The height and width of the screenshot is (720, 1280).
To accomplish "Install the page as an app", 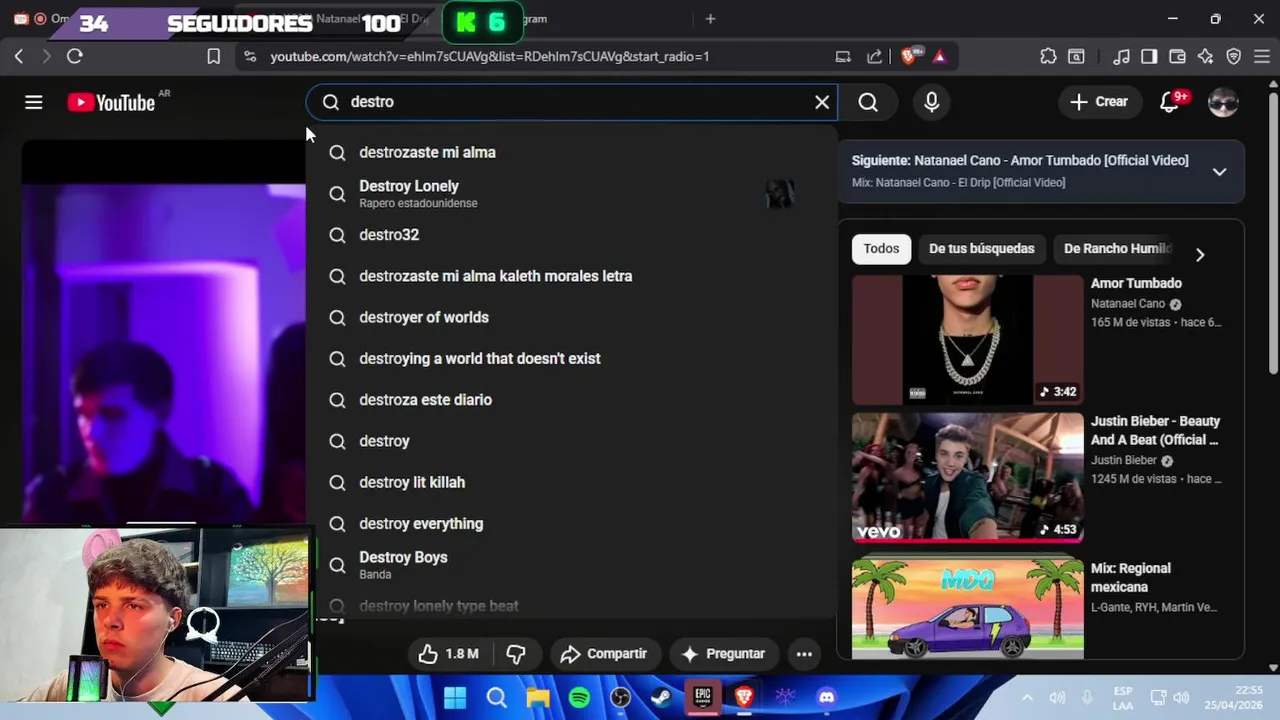I will 843,56.
